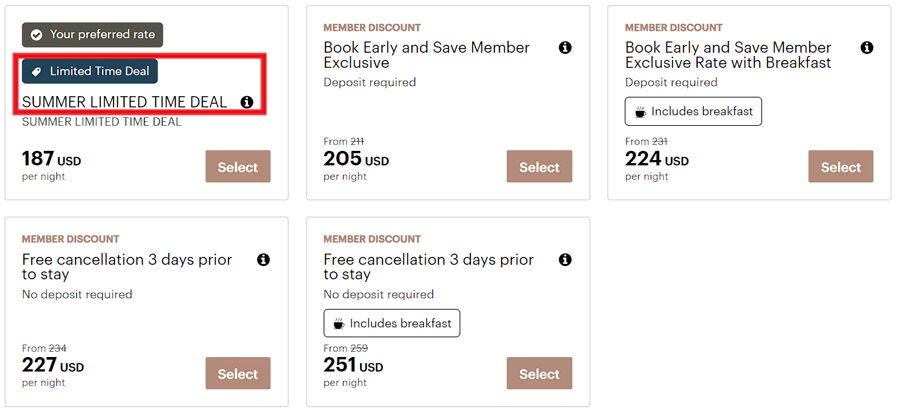Click the SUMMER LIMITED TIME DEAL title
This screenshot has height=415, width=900.
125,102
